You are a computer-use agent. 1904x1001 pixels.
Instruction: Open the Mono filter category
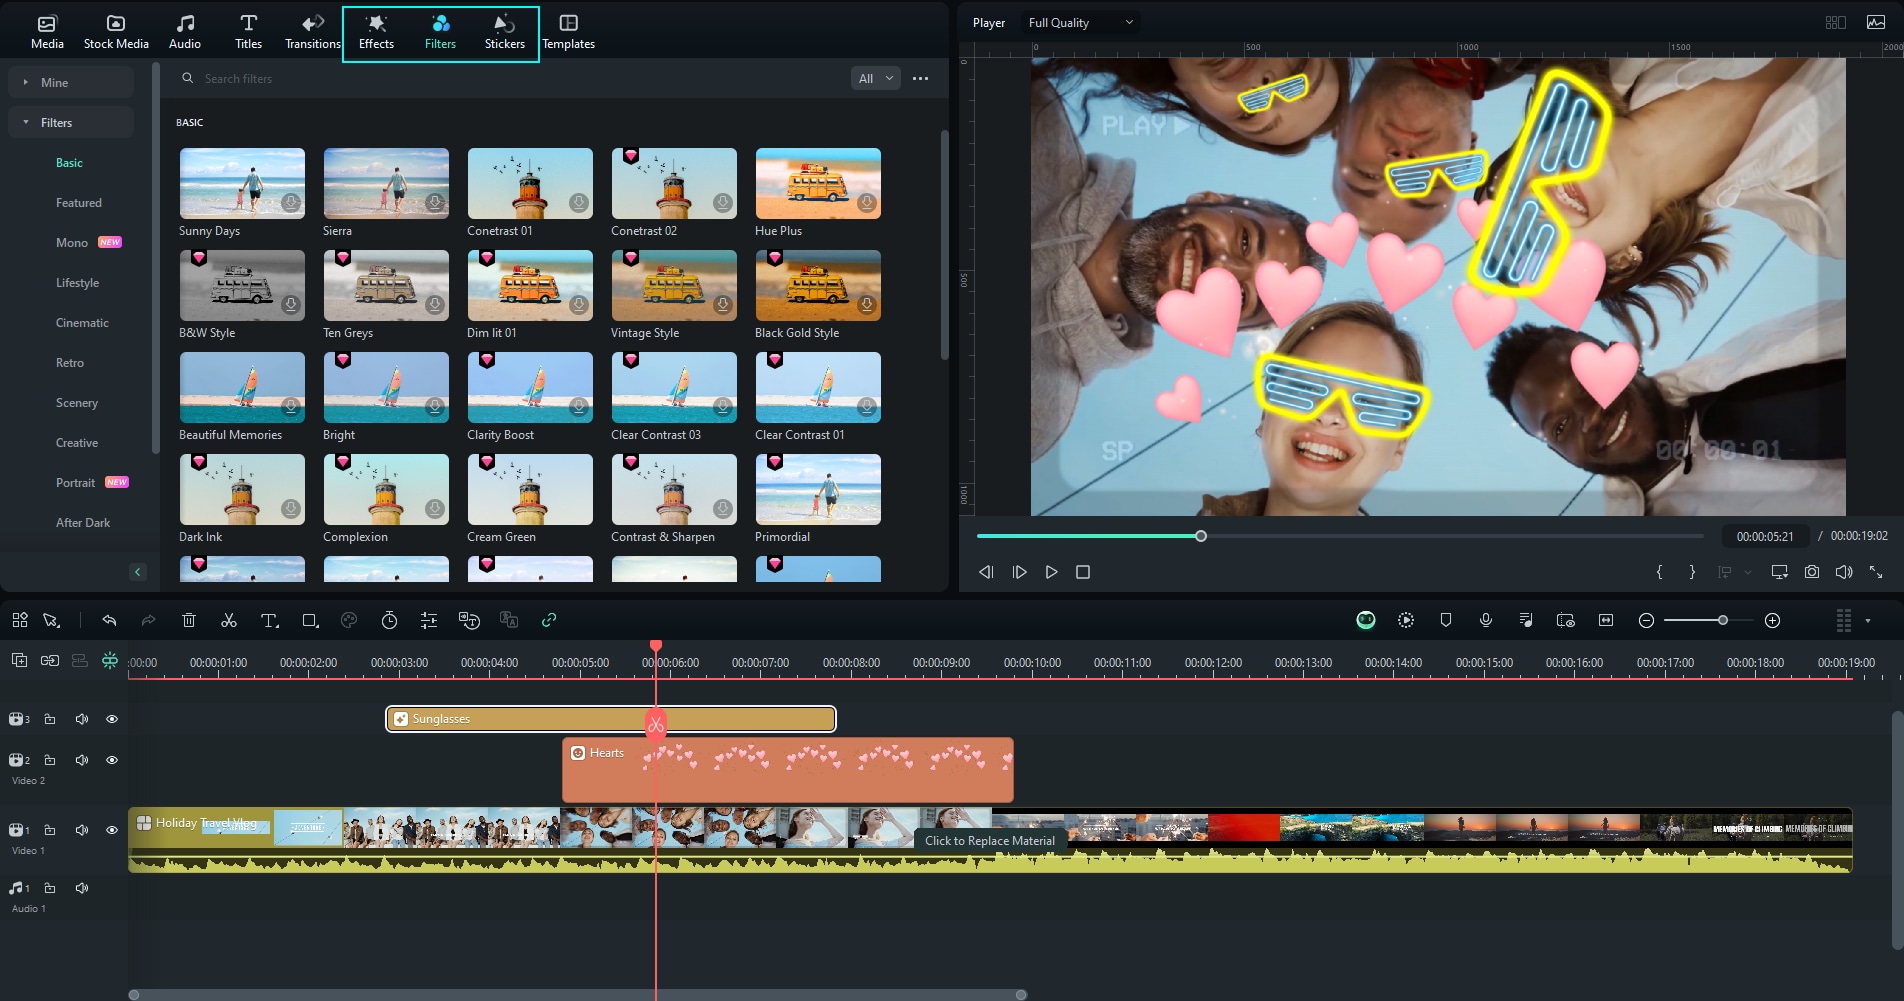72,242
